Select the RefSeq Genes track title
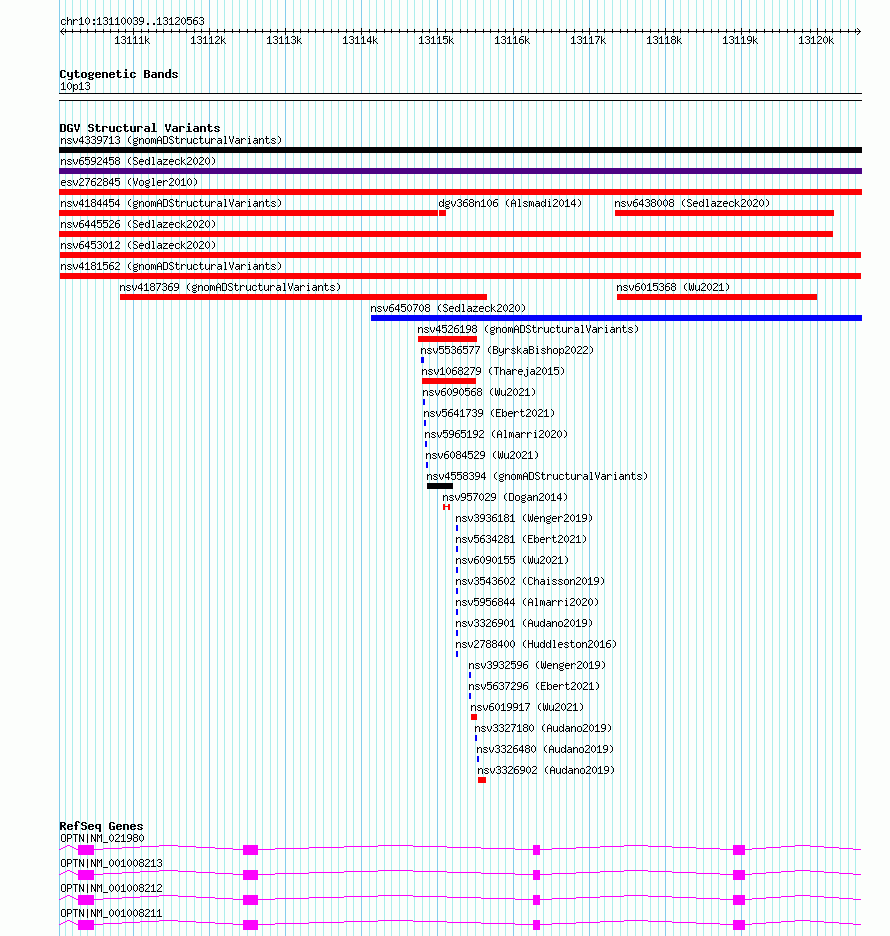 coord(101,826)
